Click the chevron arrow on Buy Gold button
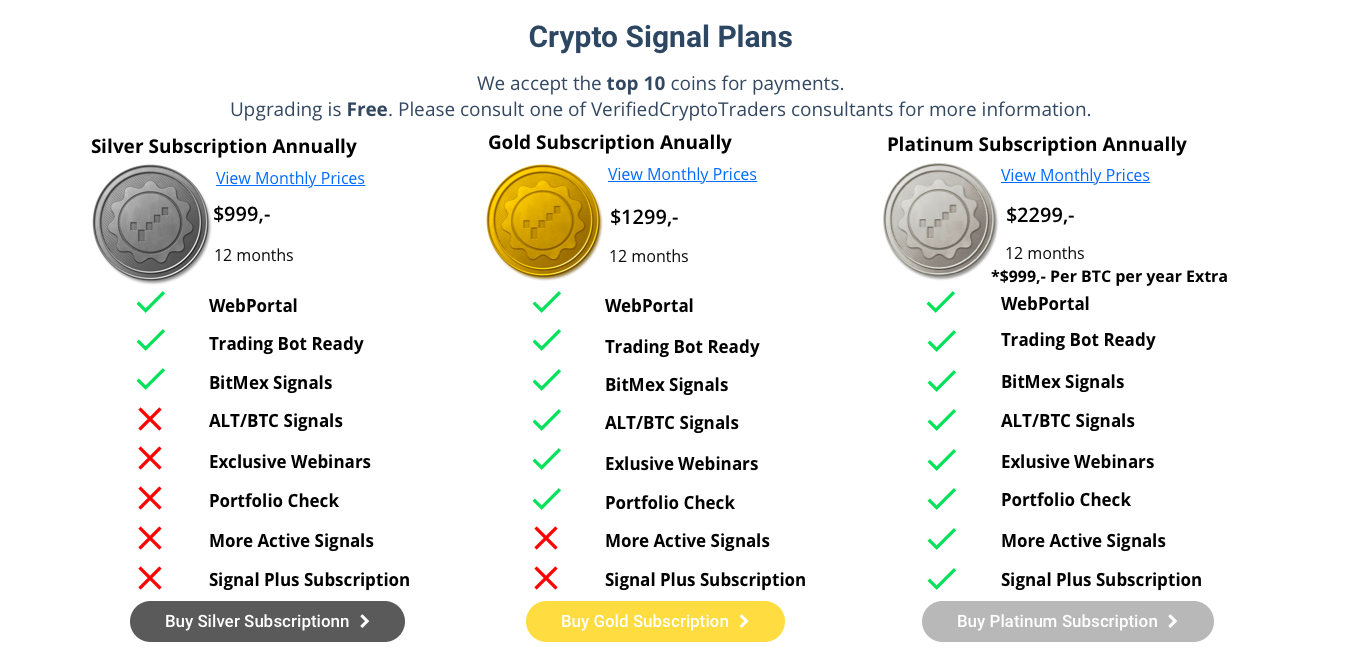1346x655 pixels. pyautogui.click(x=744, y=621)
